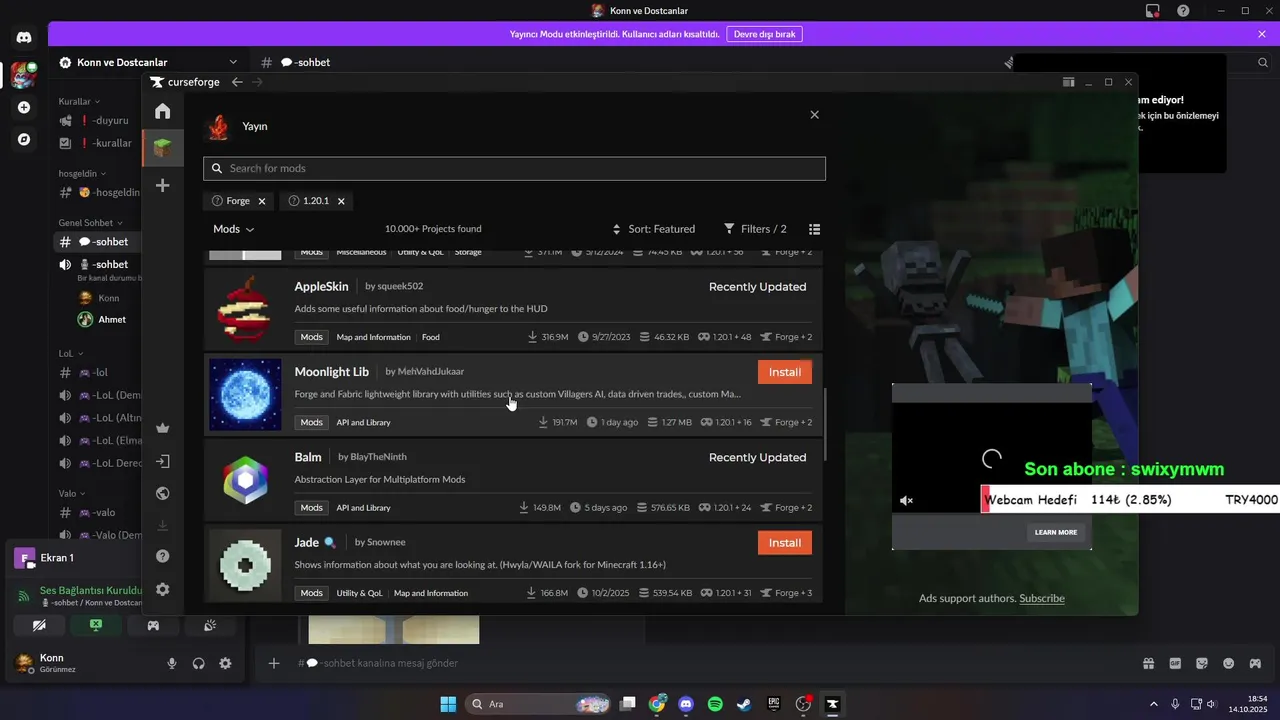
Task: Remove the 1.20.1 version filter chip
Action: pyautogui.click(x=341, y=201)
